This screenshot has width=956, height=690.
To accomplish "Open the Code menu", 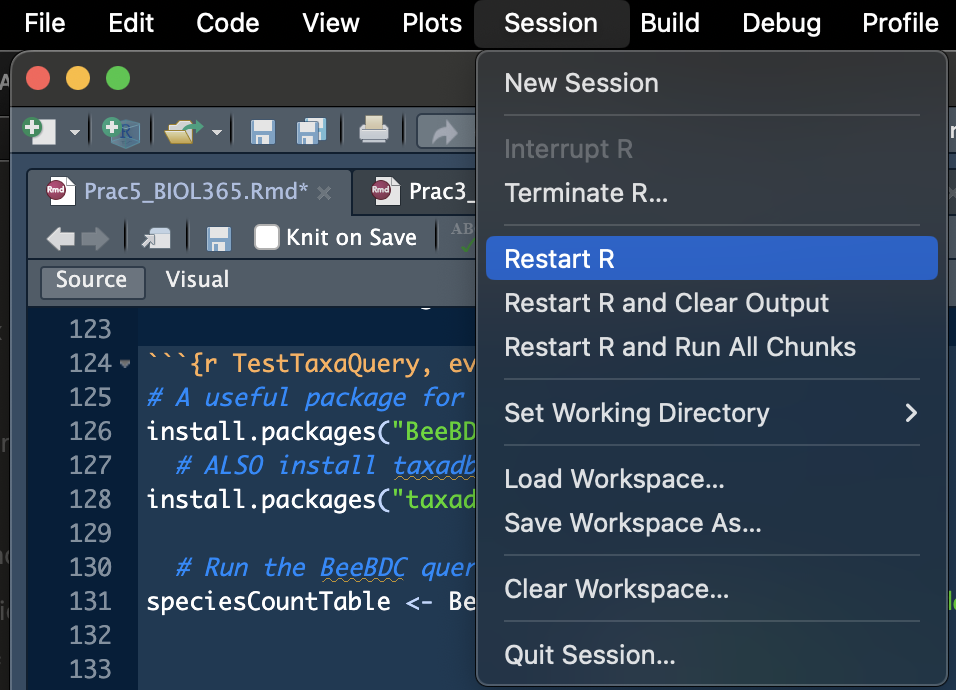I will pyautogui.click(x=227, y=23).
